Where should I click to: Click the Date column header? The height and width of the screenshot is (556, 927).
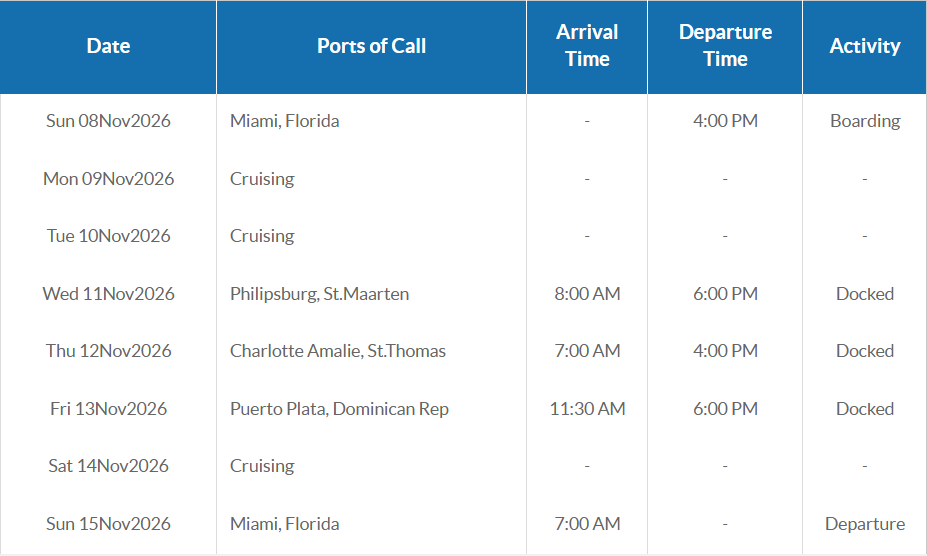pos(108,46)
